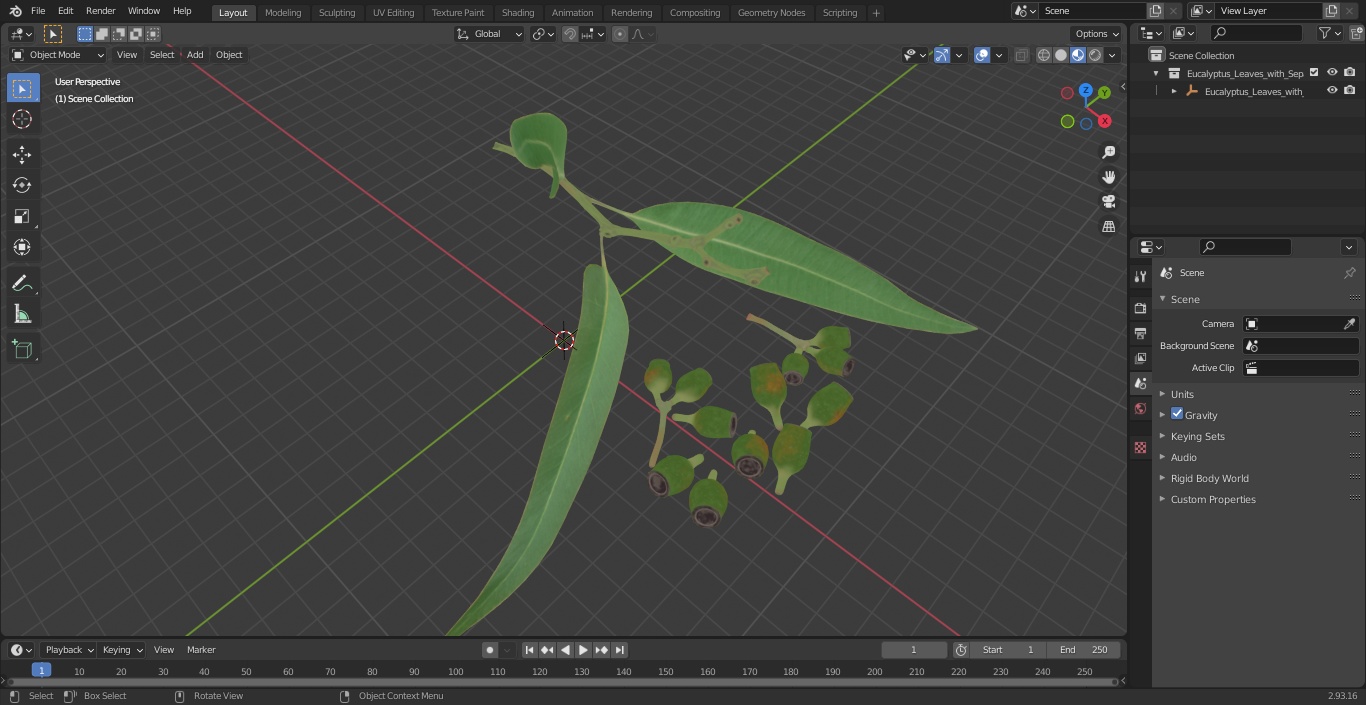Toggle auto keying record button
This screenshot has height=705, width=1366.
(490, 650)
